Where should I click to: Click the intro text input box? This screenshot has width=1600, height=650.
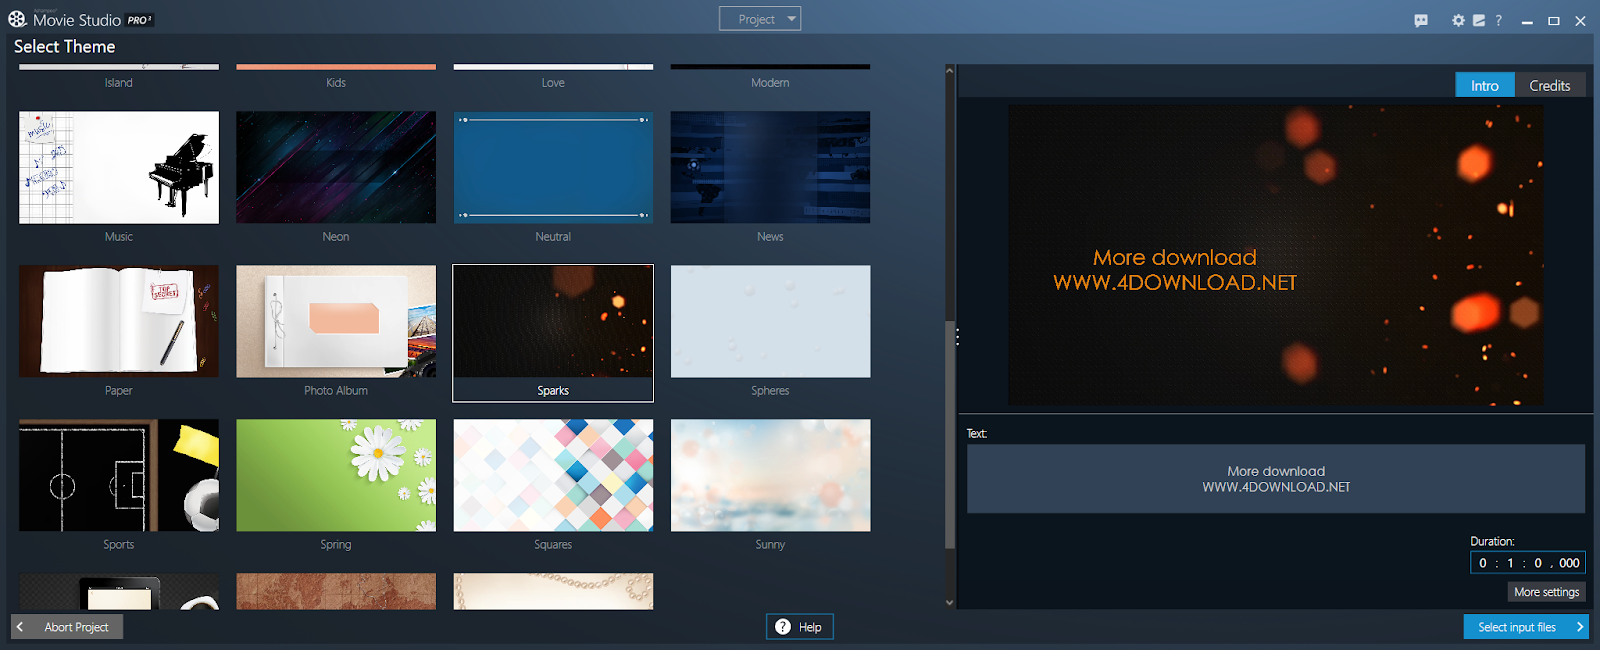[x=1275, y=479]
